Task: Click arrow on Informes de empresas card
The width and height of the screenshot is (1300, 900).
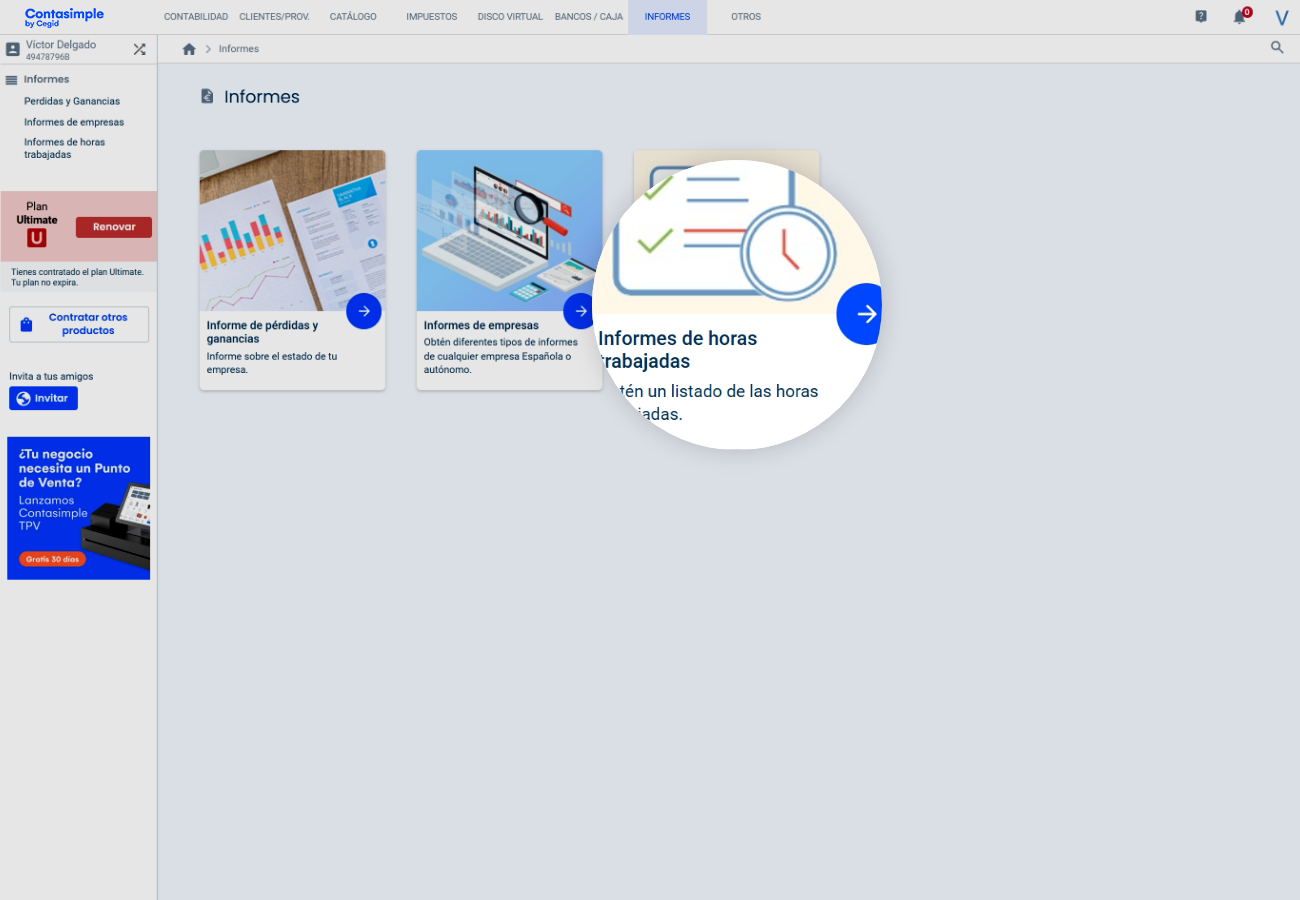Action: (581, 311)
